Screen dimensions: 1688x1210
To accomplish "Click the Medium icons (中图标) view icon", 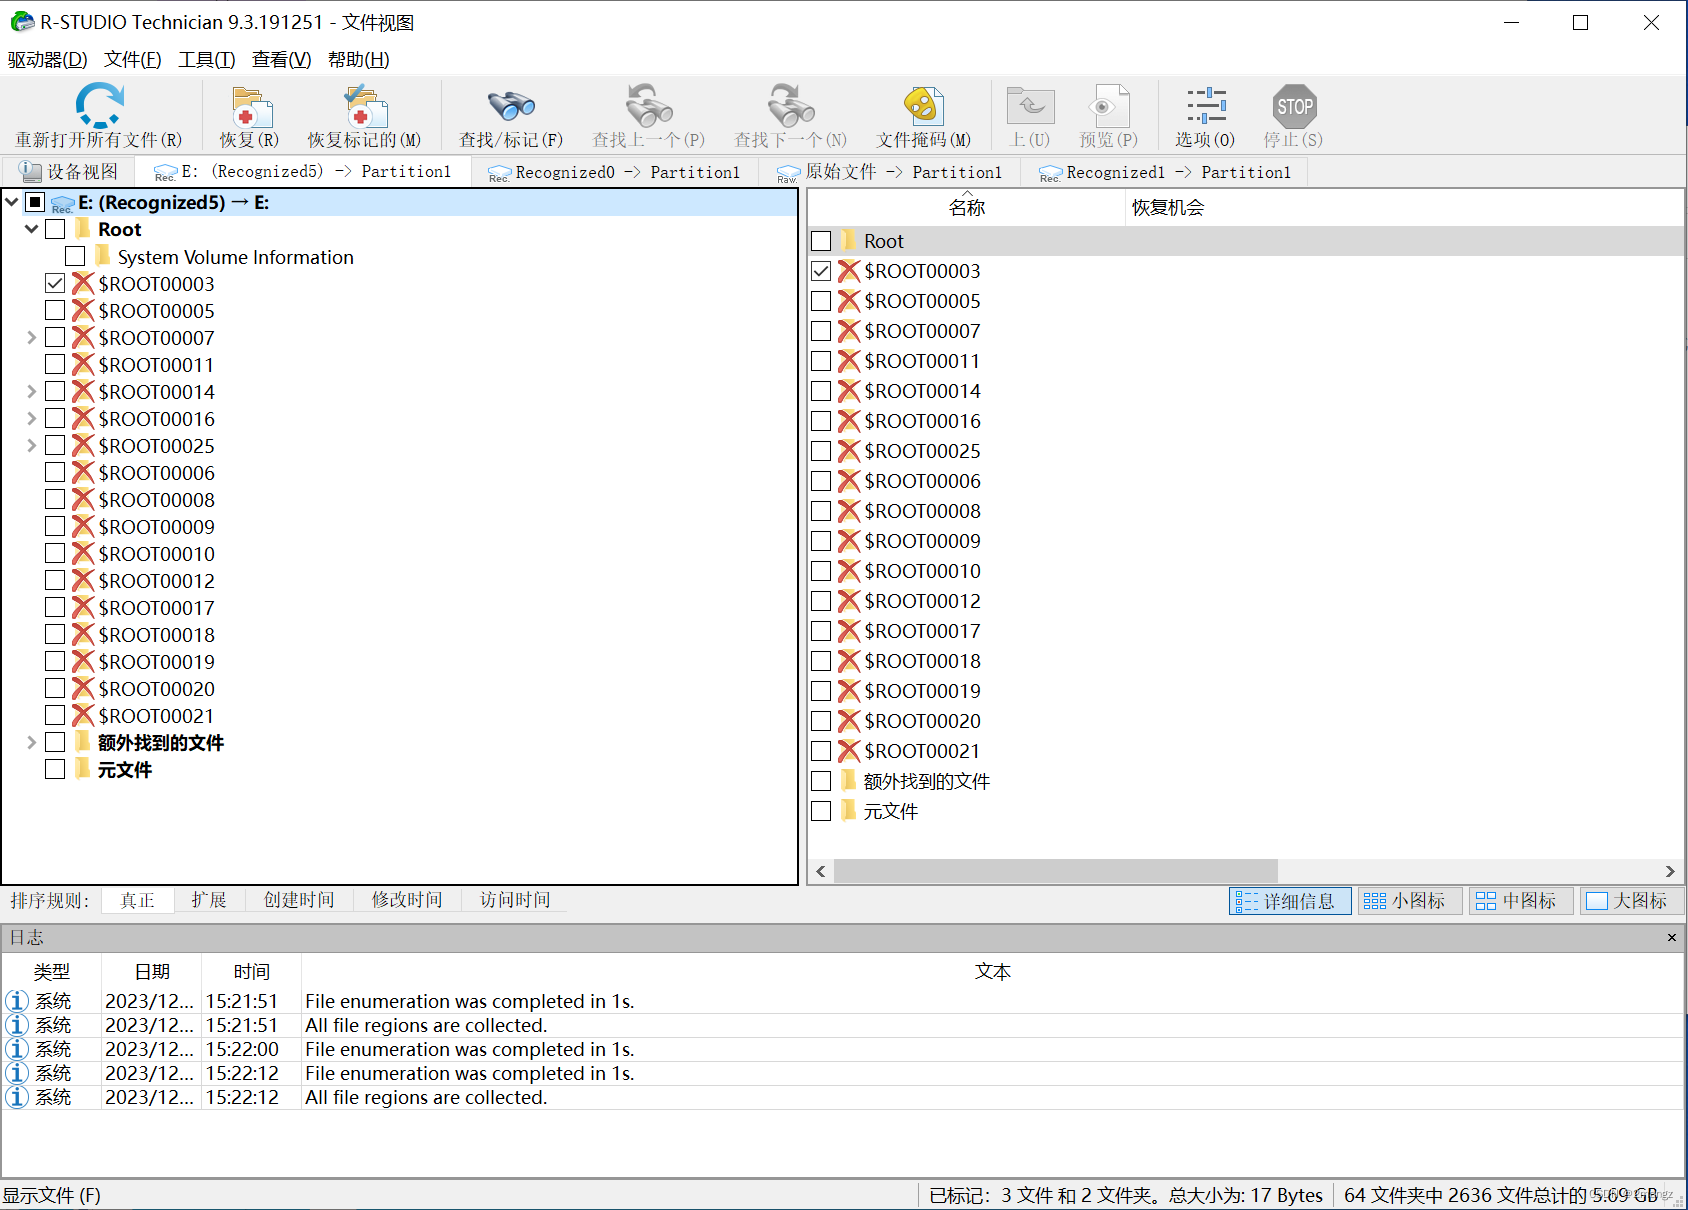I will click(1486, 901).
